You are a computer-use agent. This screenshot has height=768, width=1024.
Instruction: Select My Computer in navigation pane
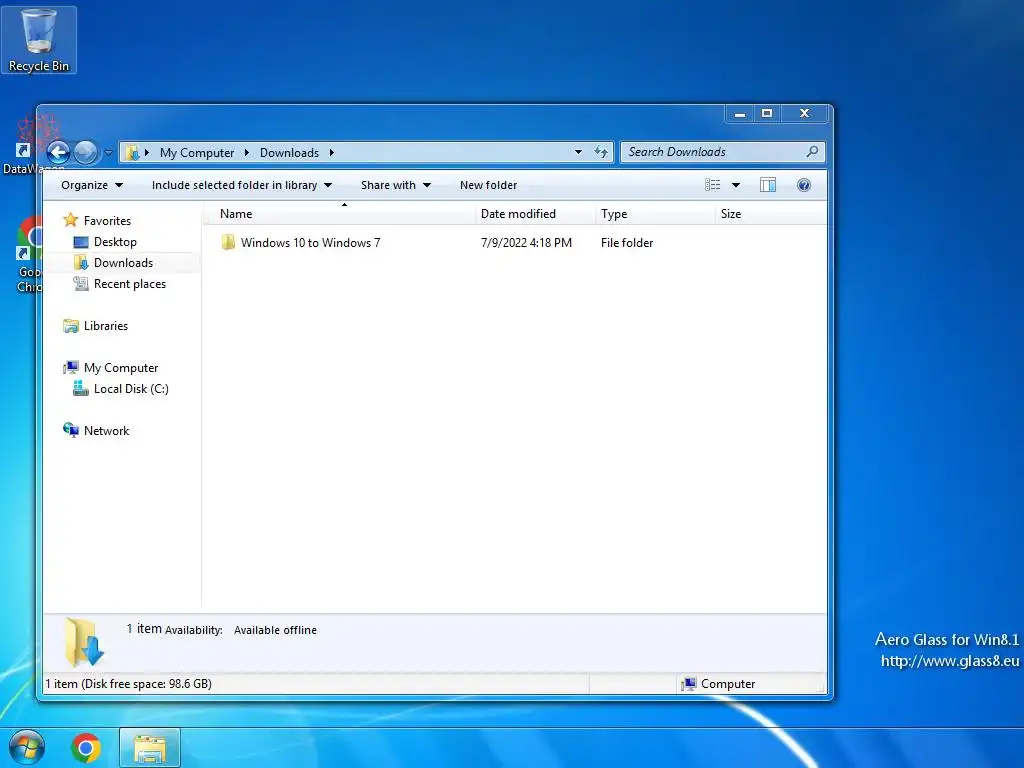121,368
